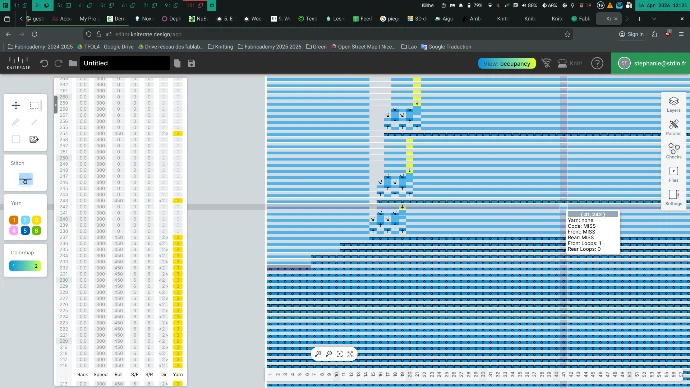Click the Untitled project name field

click(125, 63)
